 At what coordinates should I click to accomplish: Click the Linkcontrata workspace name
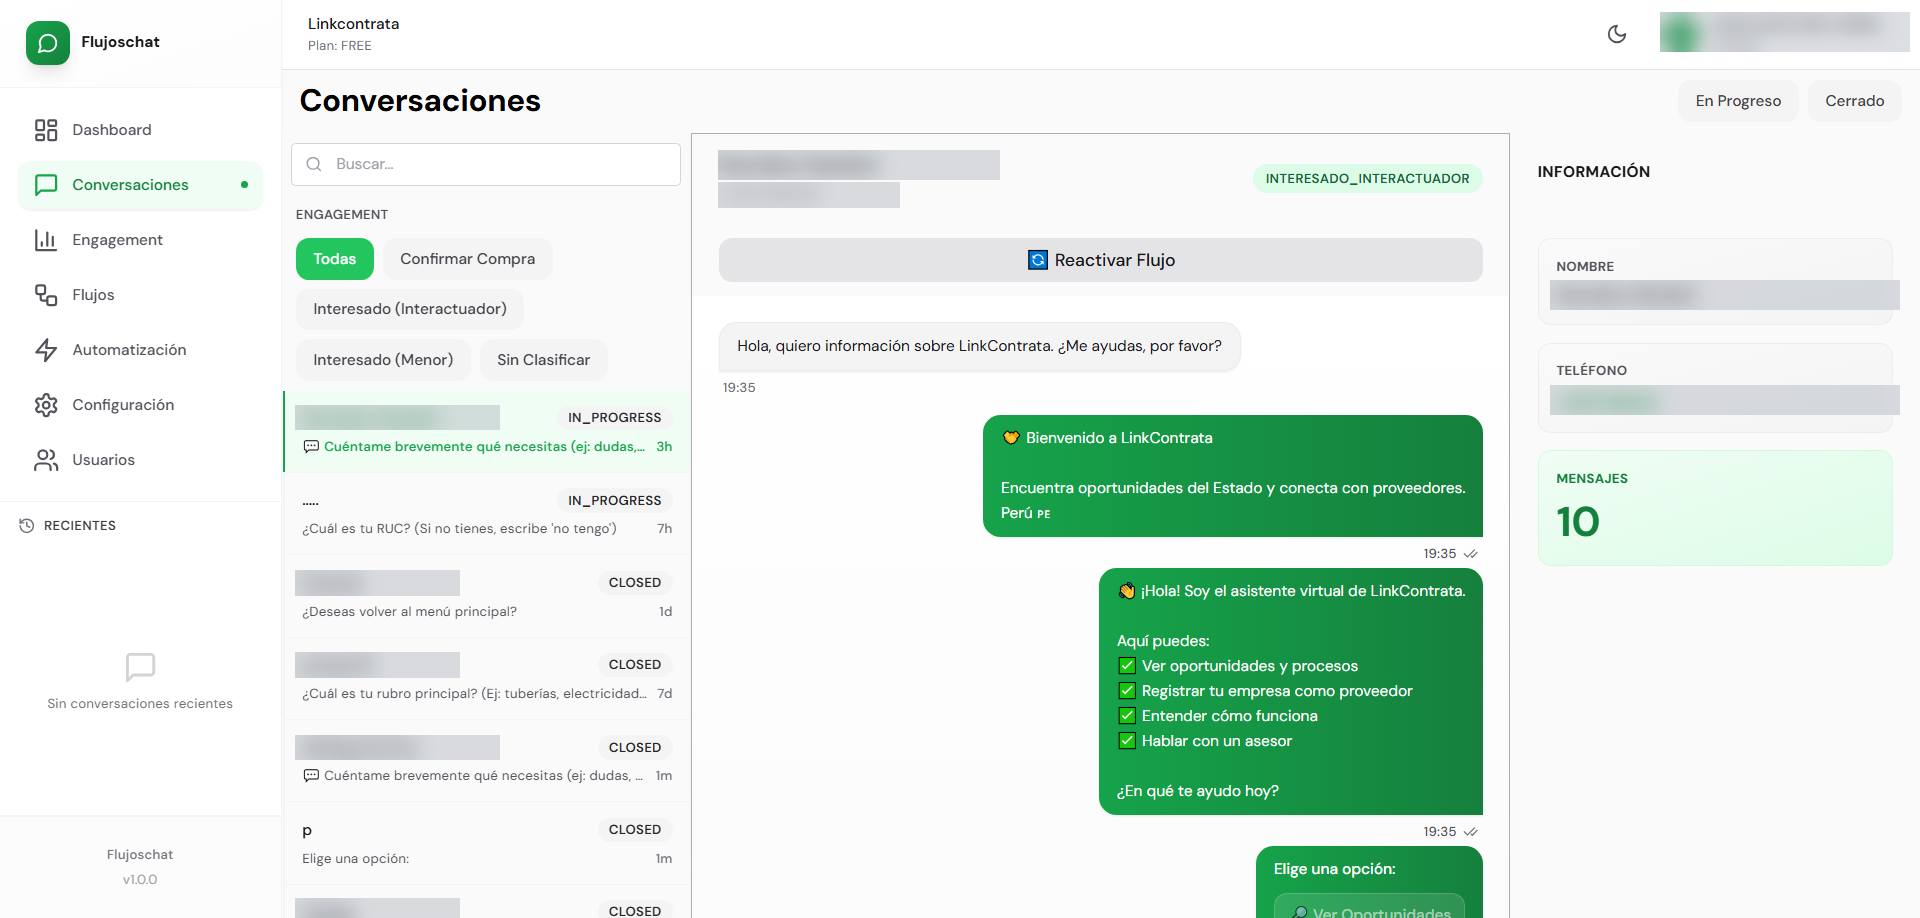tap(354, 24)
